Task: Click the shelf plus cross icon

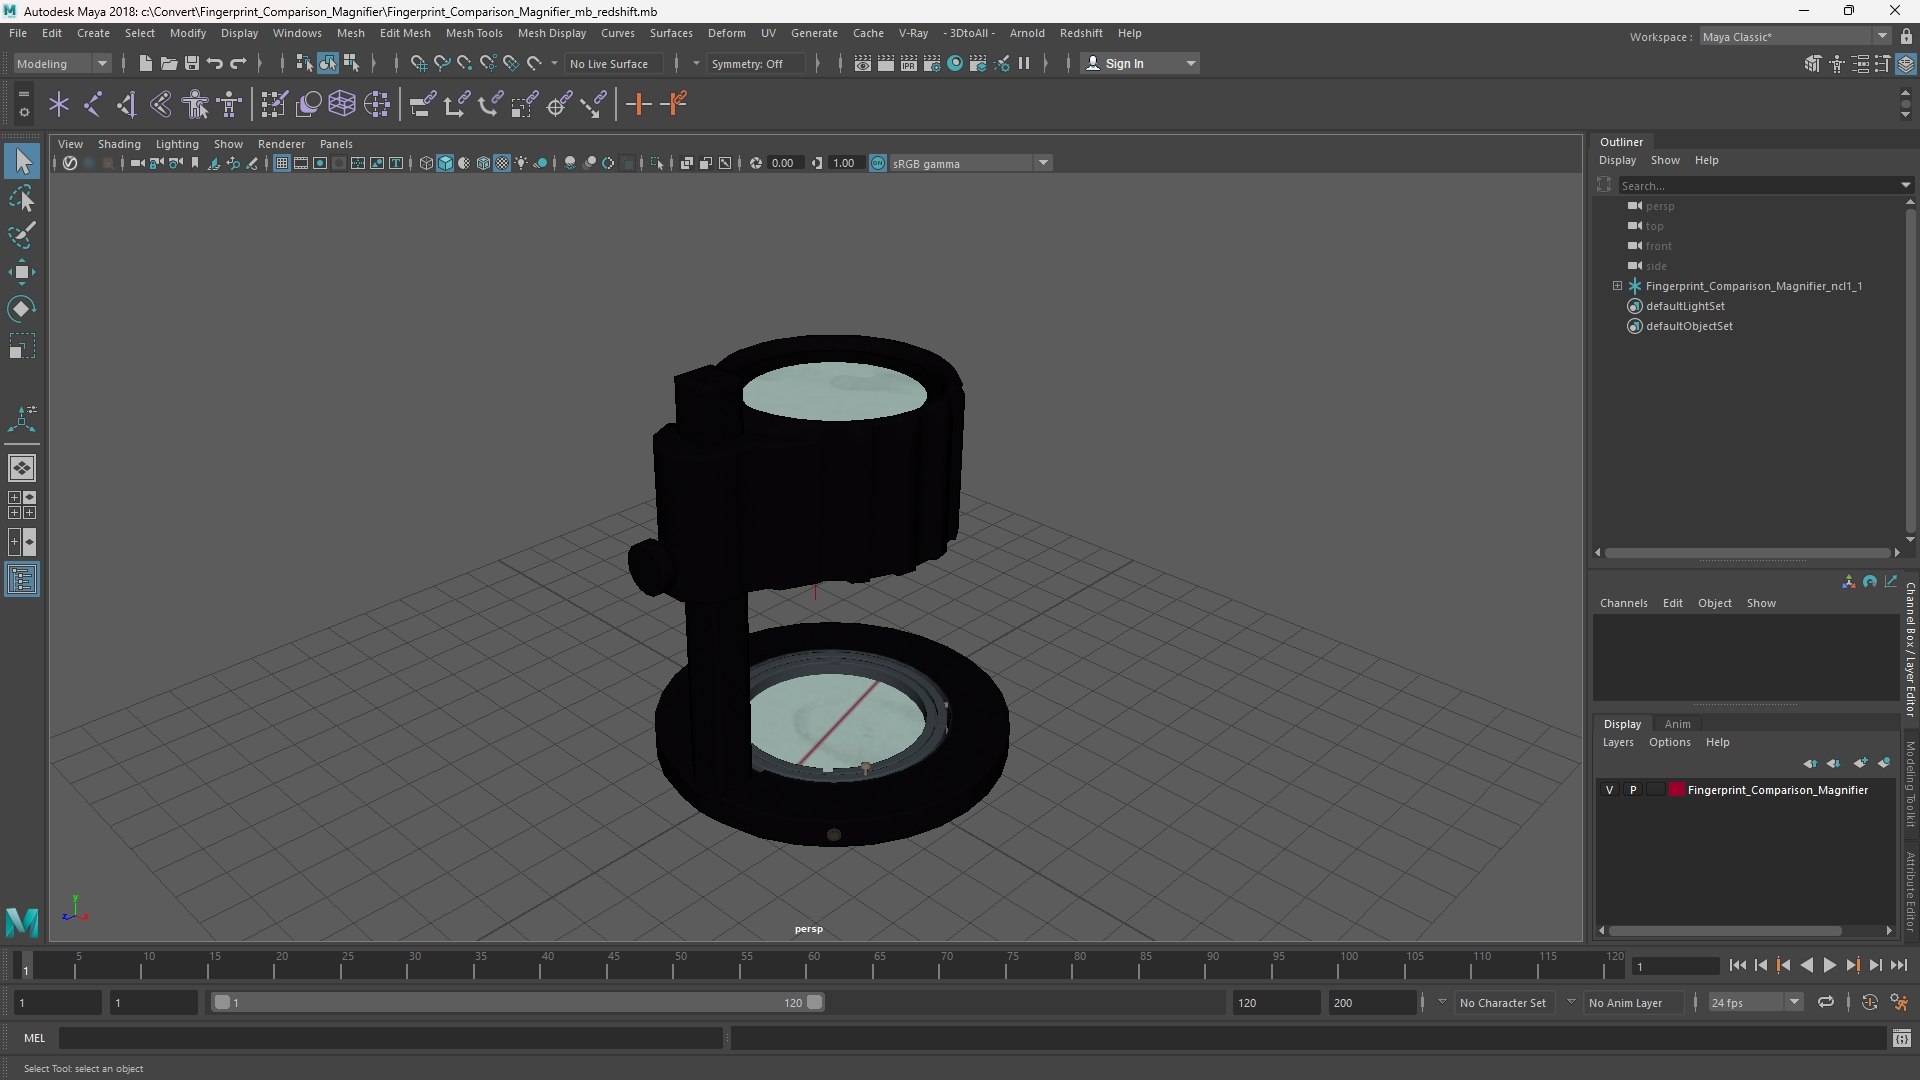Action: [638, 104]
